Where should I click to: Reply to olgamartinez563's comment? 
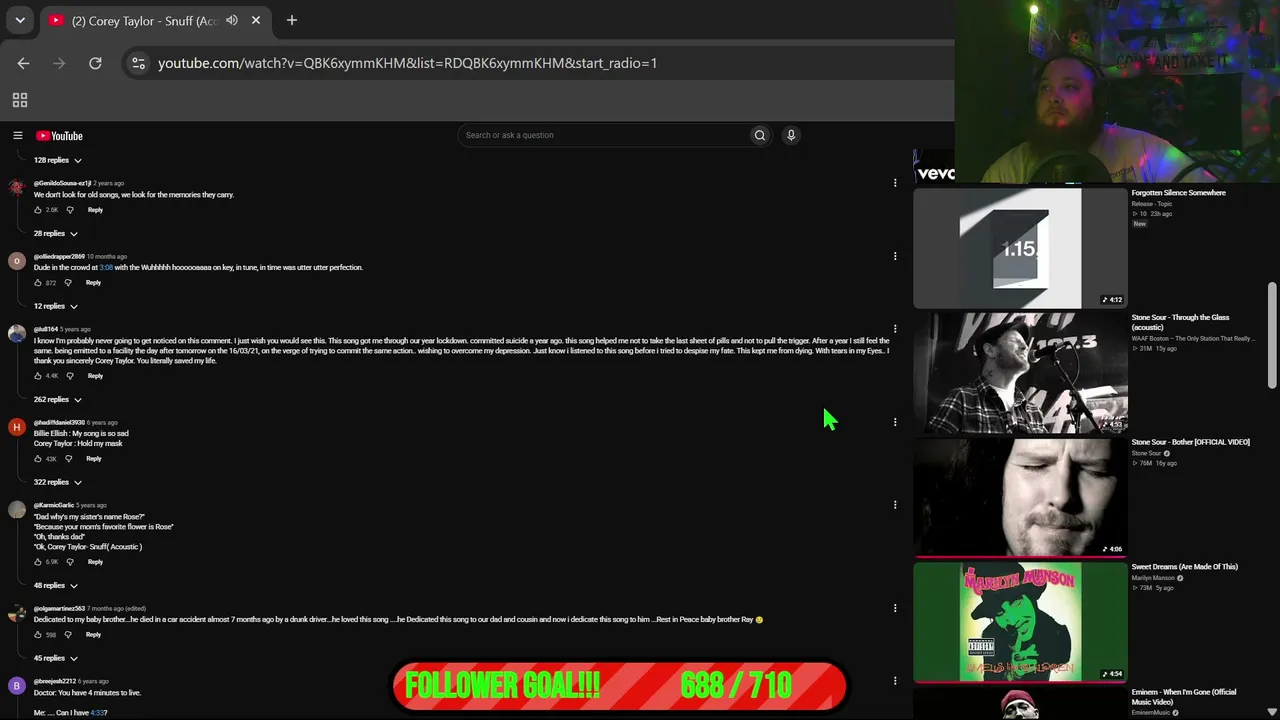click(93, 635)
